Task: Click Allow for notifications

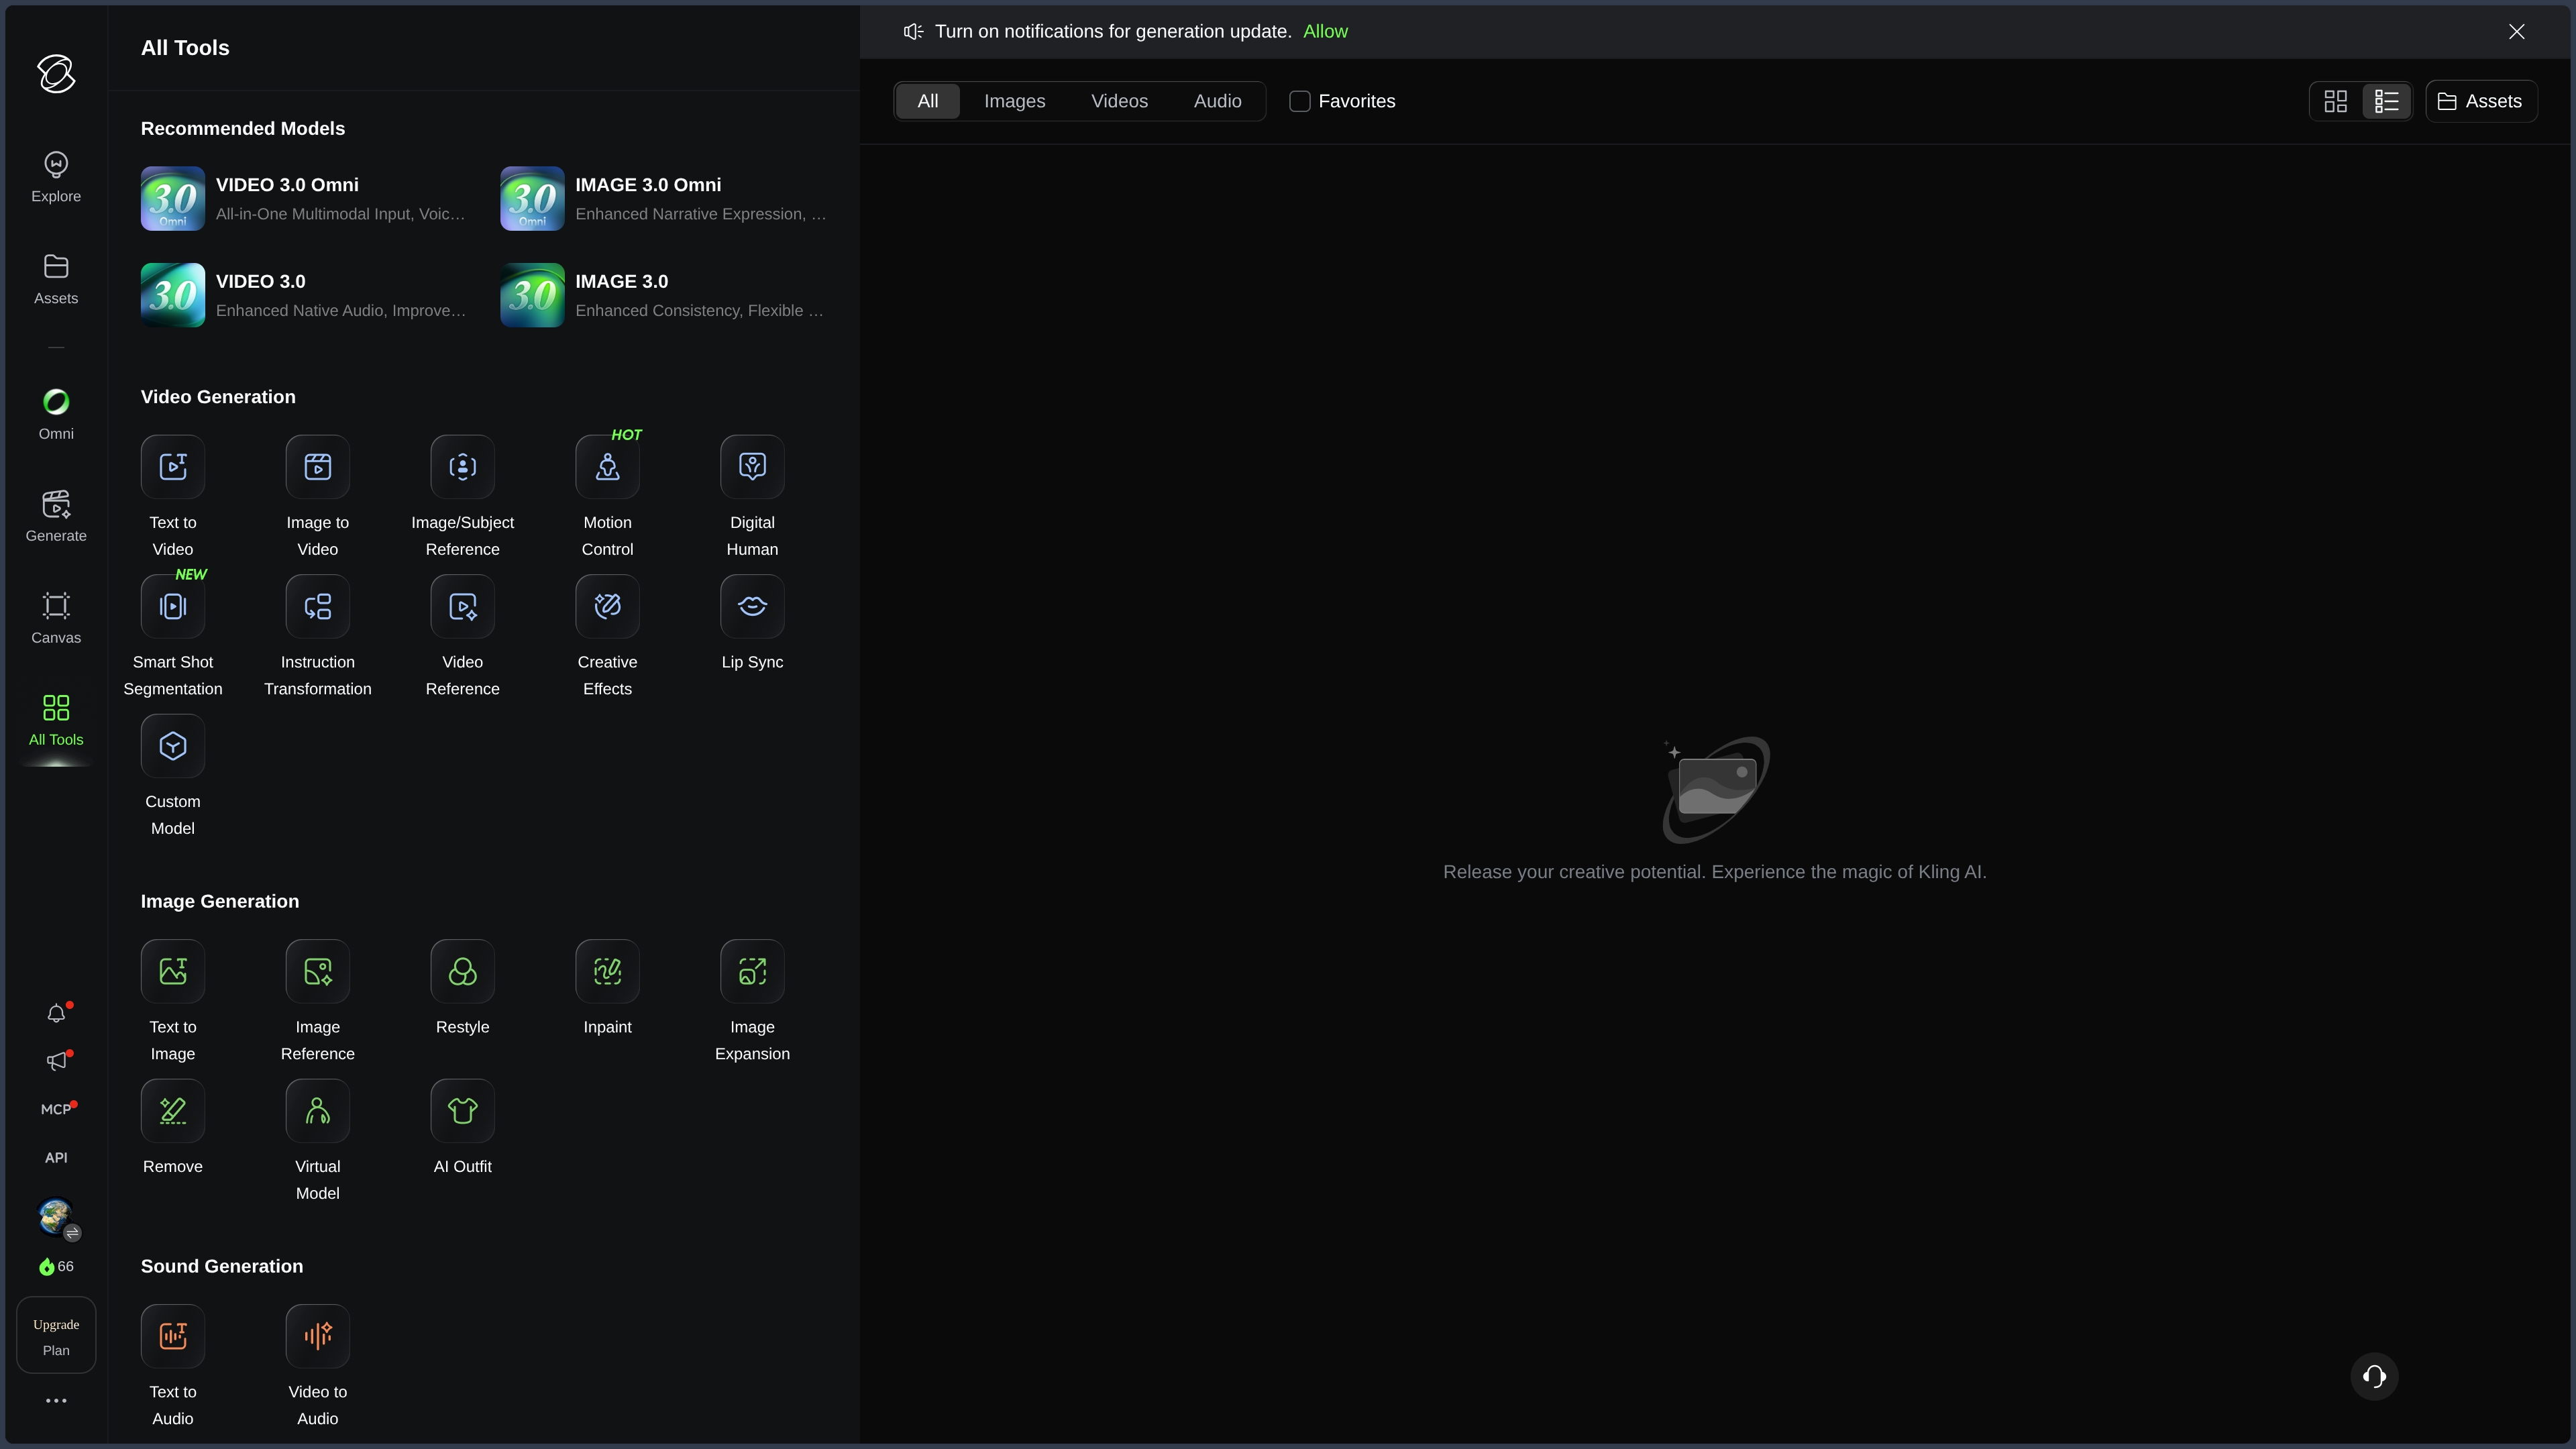Action: 1325,31
